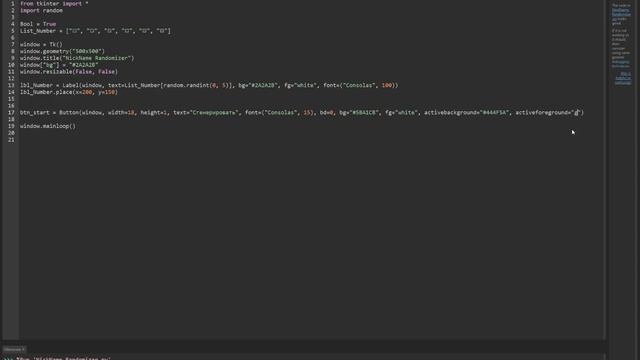640x360 pixels.
Task: Place cursor in the 'activeforeground' string on line 17
Action: (577, 113)
